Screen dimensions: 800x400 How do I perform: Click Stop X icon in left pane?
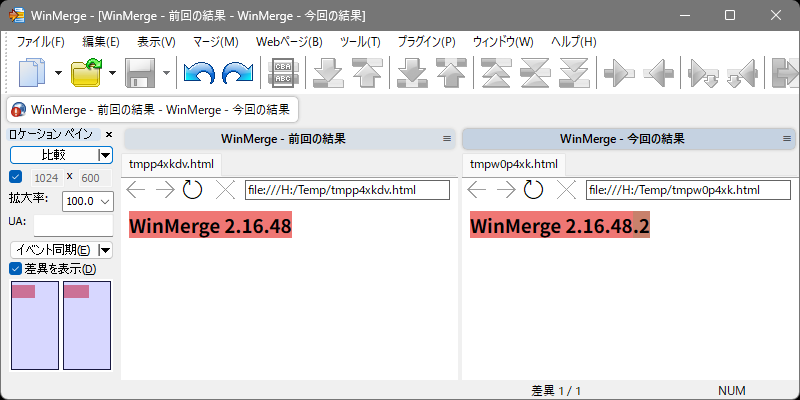pyautogui.click(x=225, y=190)
